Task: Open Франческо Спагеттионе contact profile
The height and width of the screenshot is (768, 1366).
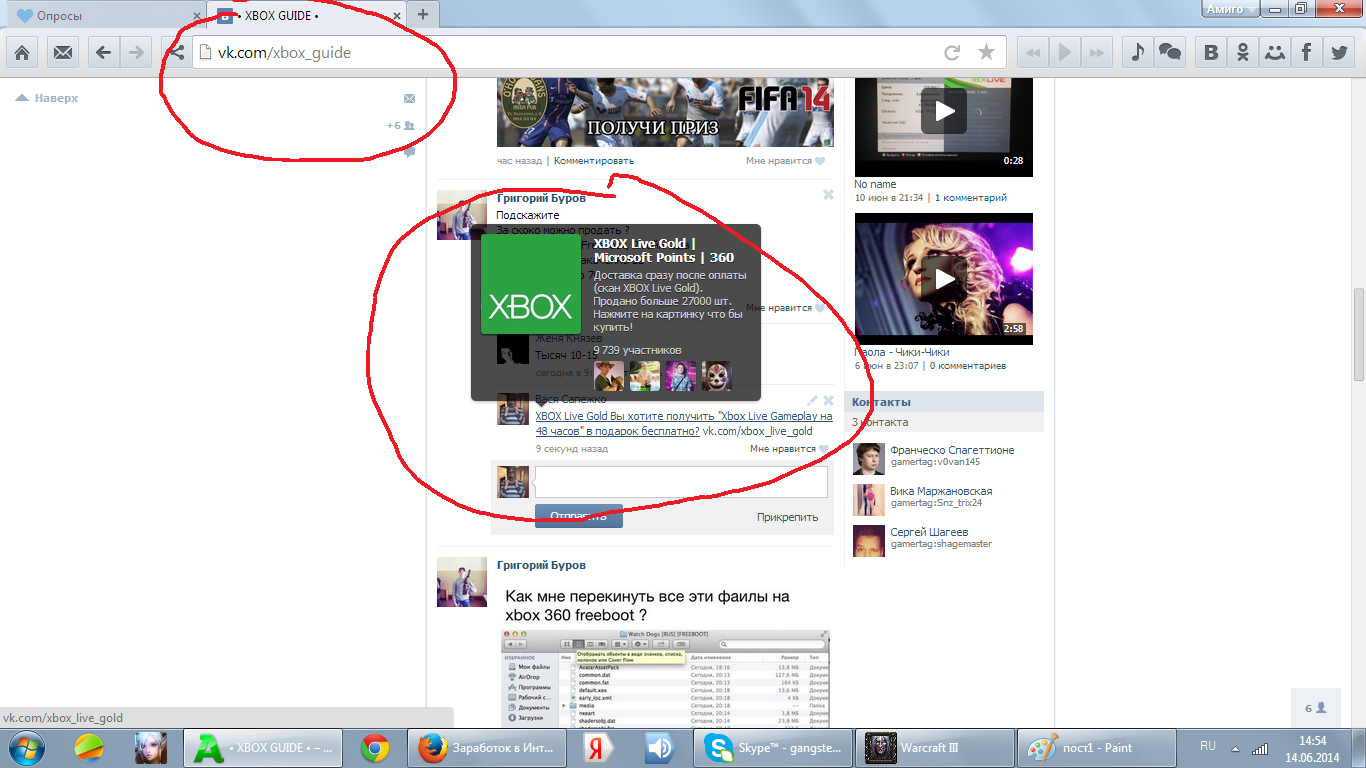Action: [x=952, y=450]
